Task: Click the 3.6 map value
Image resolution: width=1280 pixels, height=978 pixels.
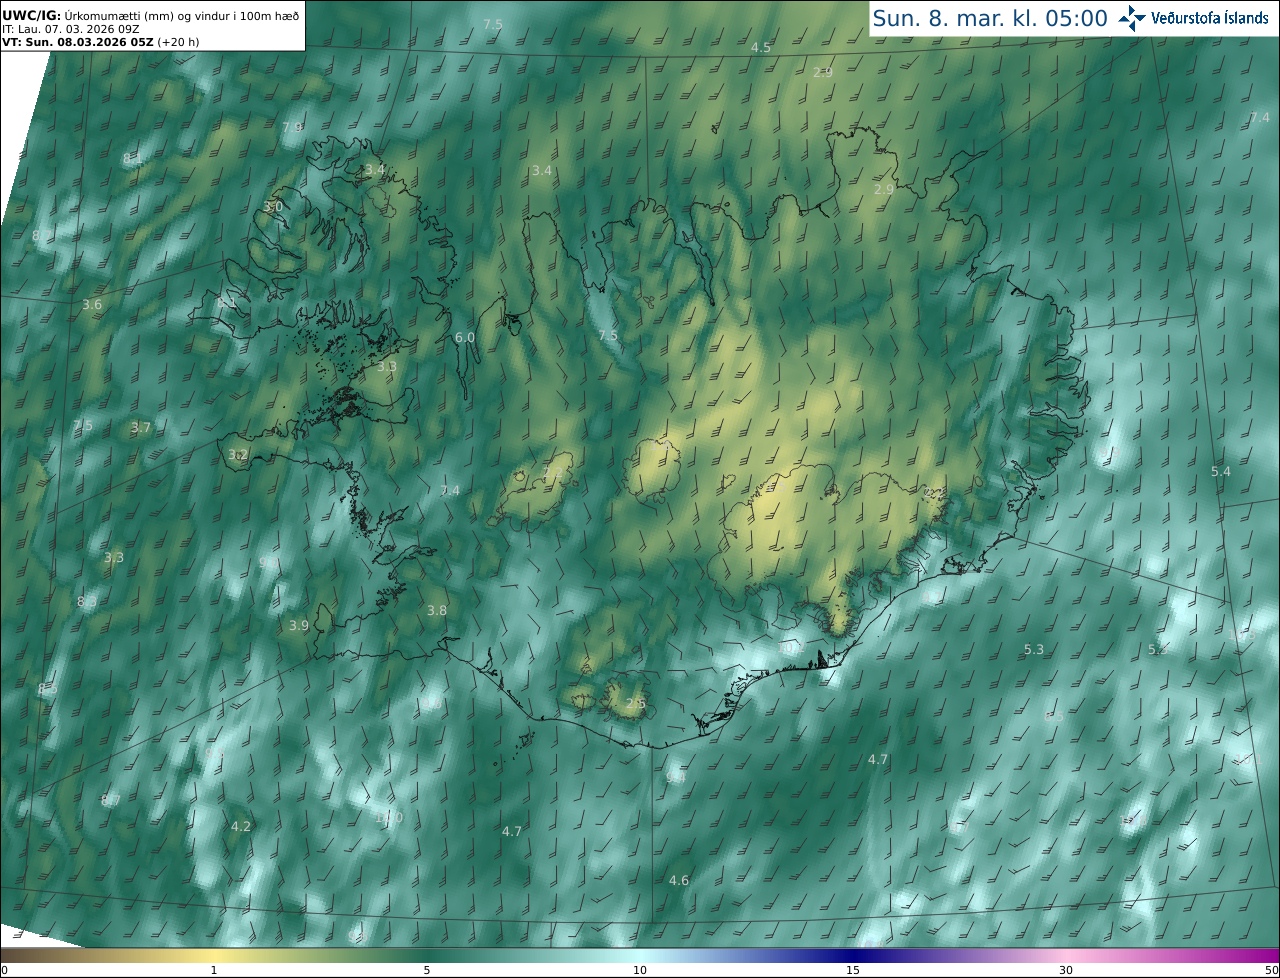Action: click(x=92, y=304)
